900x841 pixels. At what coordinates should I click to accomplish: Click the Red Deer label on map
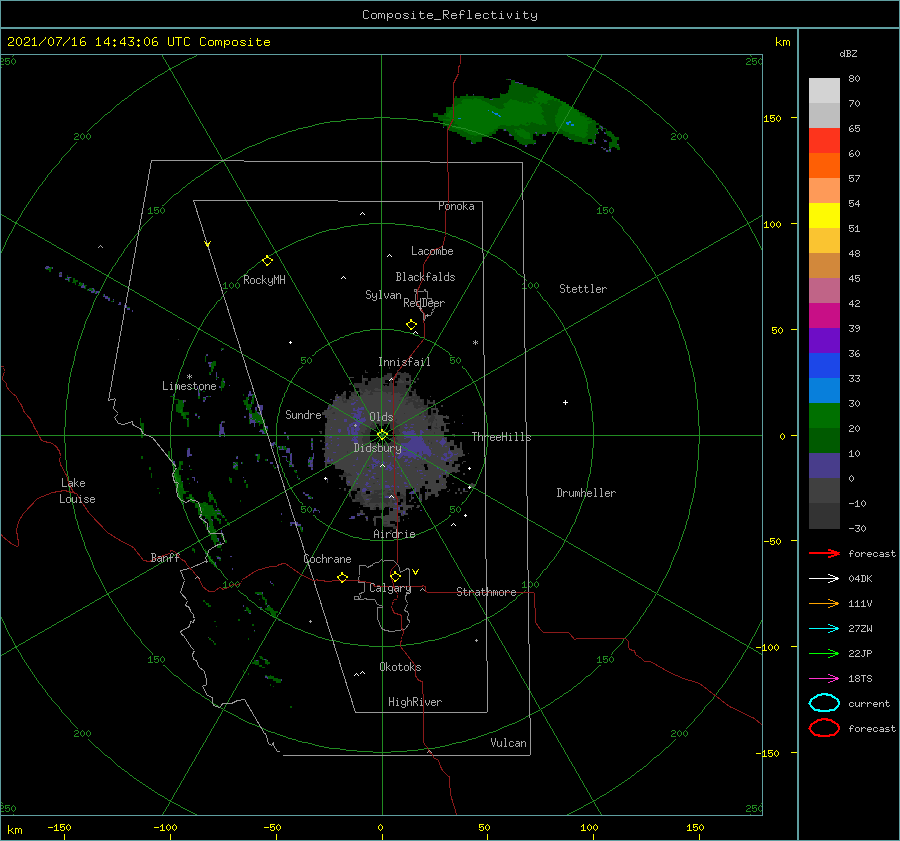pyautogui.click(x=424, y=303)
